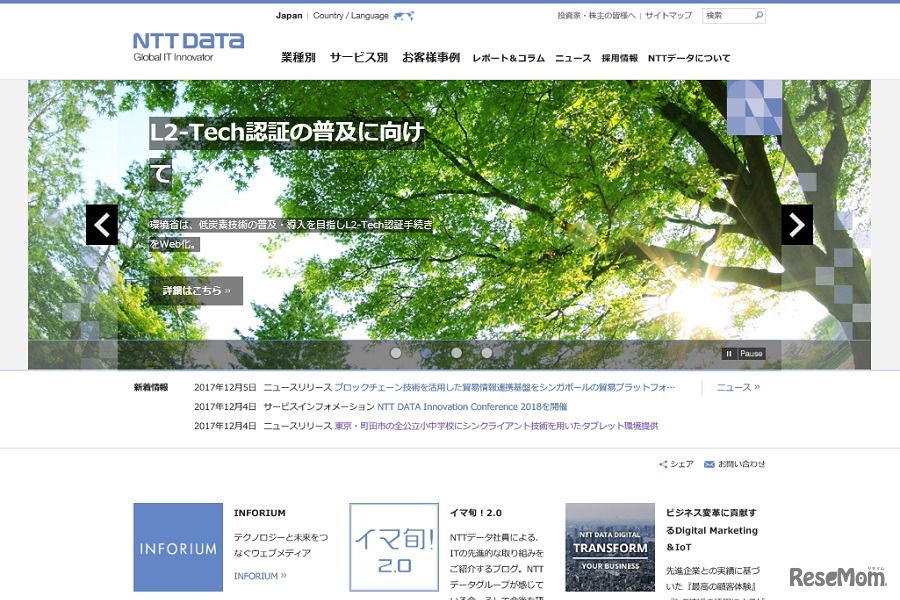The width and height of the screenshot is (900, 600).
Task: Click the イマ旬！2.0 card heading
Action: 475,513
